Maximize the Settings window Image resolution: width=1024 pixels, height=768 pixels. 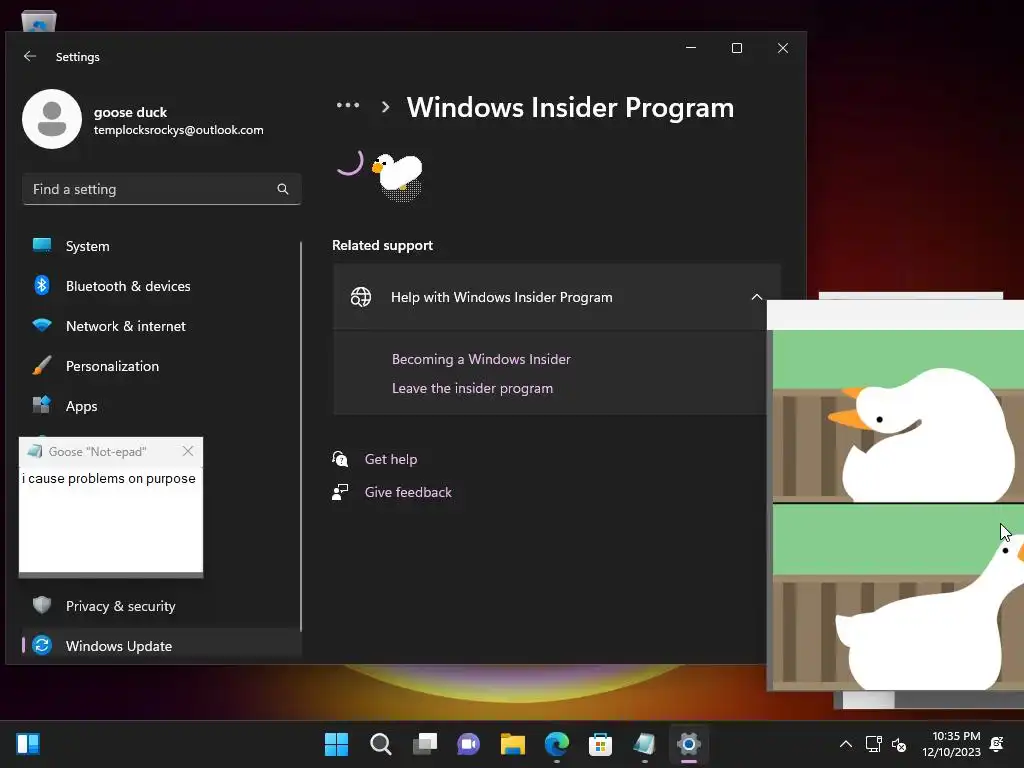coord(737,48)
